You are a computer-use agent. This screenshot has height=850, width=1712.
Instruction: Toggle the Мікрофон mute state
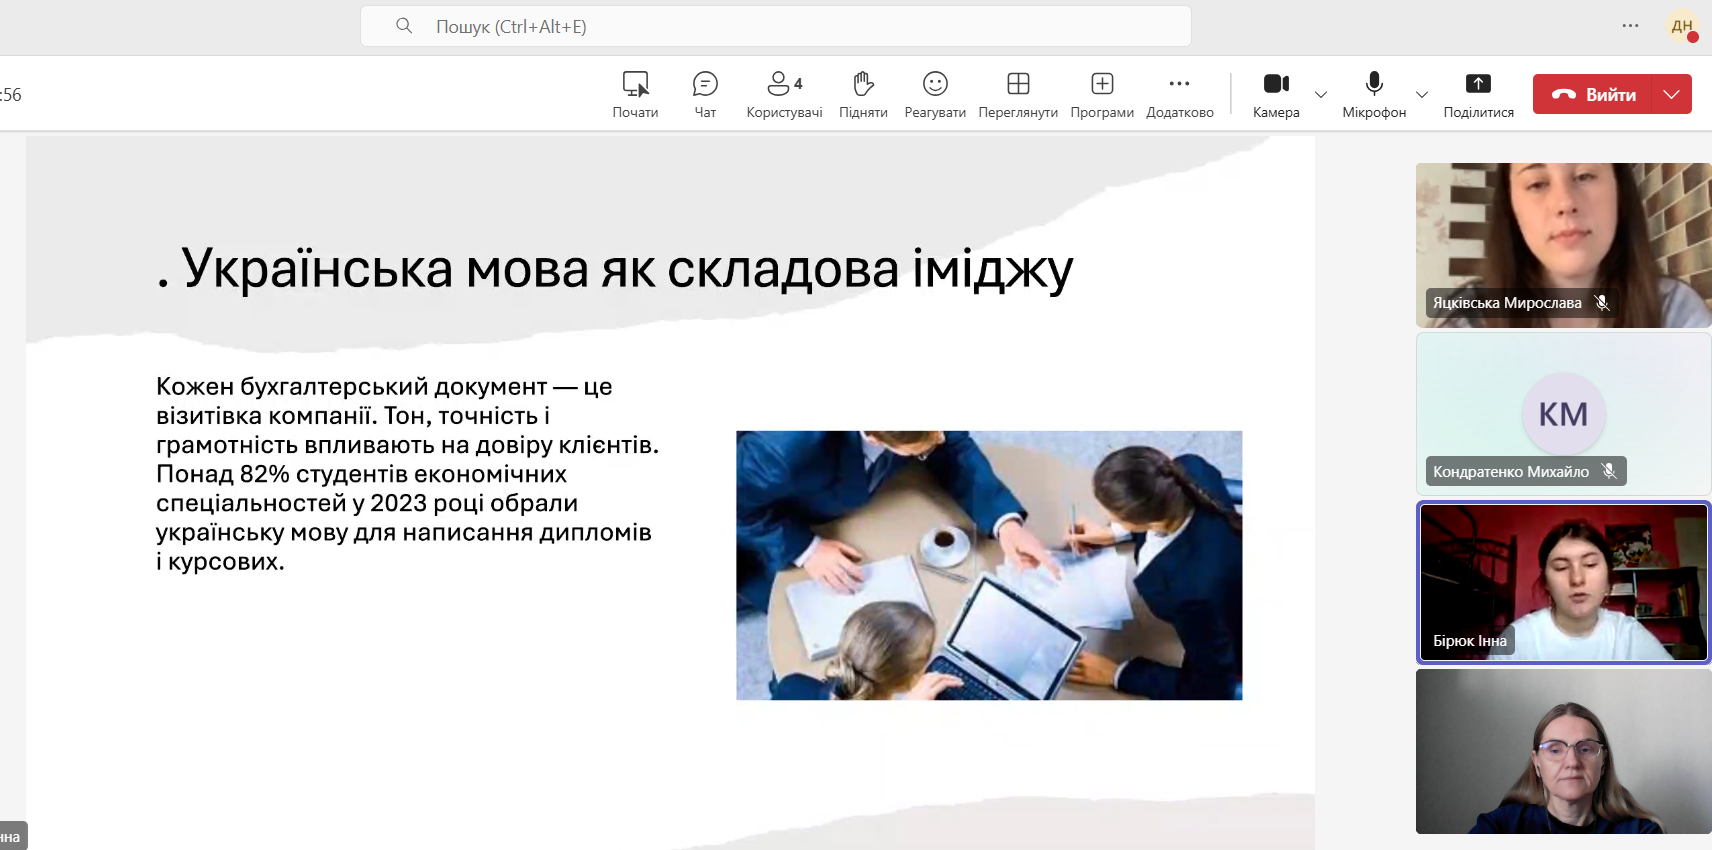click(1374, 94)
